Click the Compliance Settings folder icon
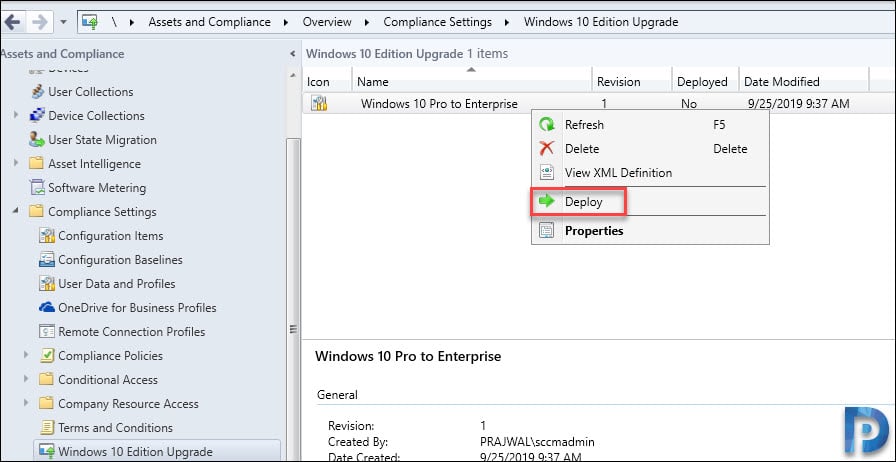Screen dimensions: 896x462 pos(37,212)
